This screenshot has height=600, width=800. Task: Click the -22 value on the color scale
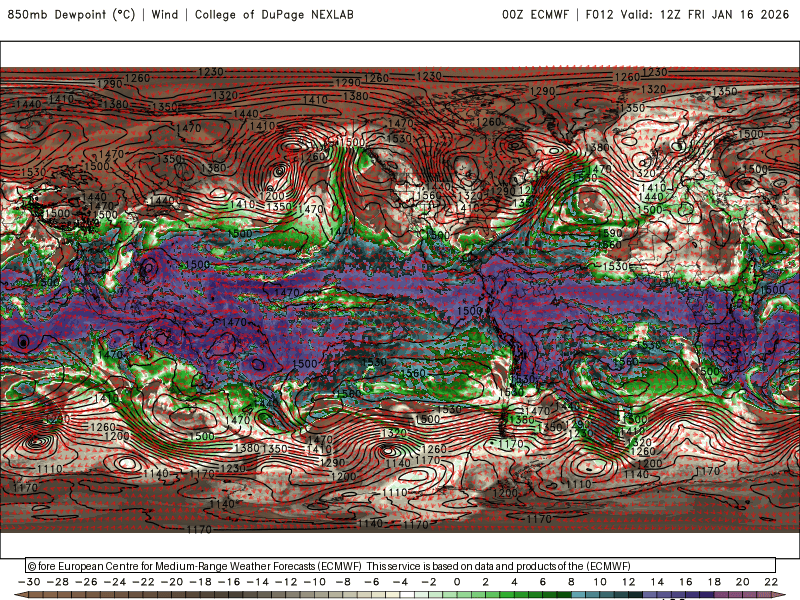coord(143,582)
